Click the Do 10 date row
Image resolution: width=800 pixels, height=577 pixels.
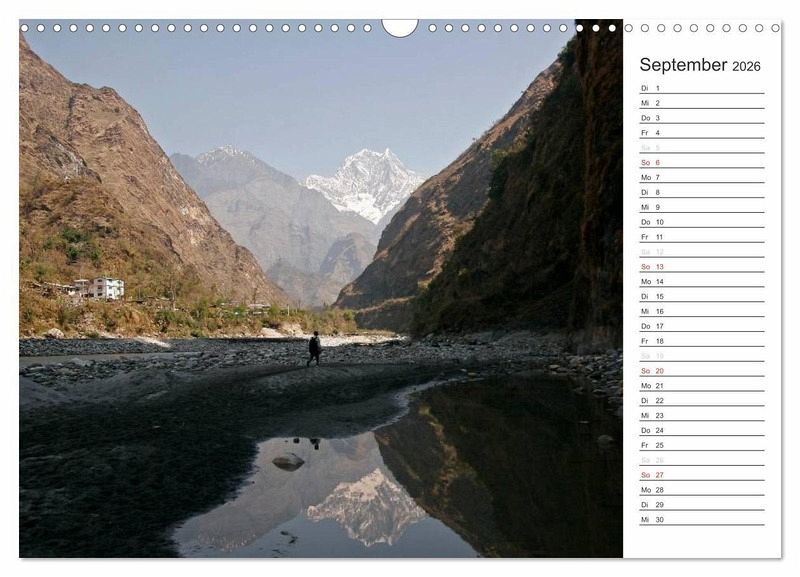coord(702,222)
